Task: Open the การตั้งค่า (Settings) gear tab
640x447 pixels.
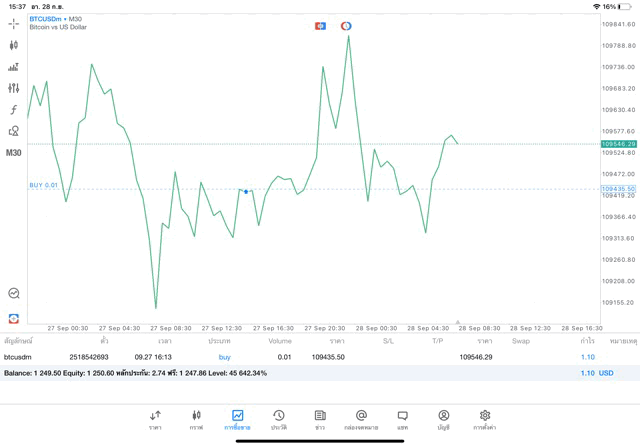Action: [484, 419]
